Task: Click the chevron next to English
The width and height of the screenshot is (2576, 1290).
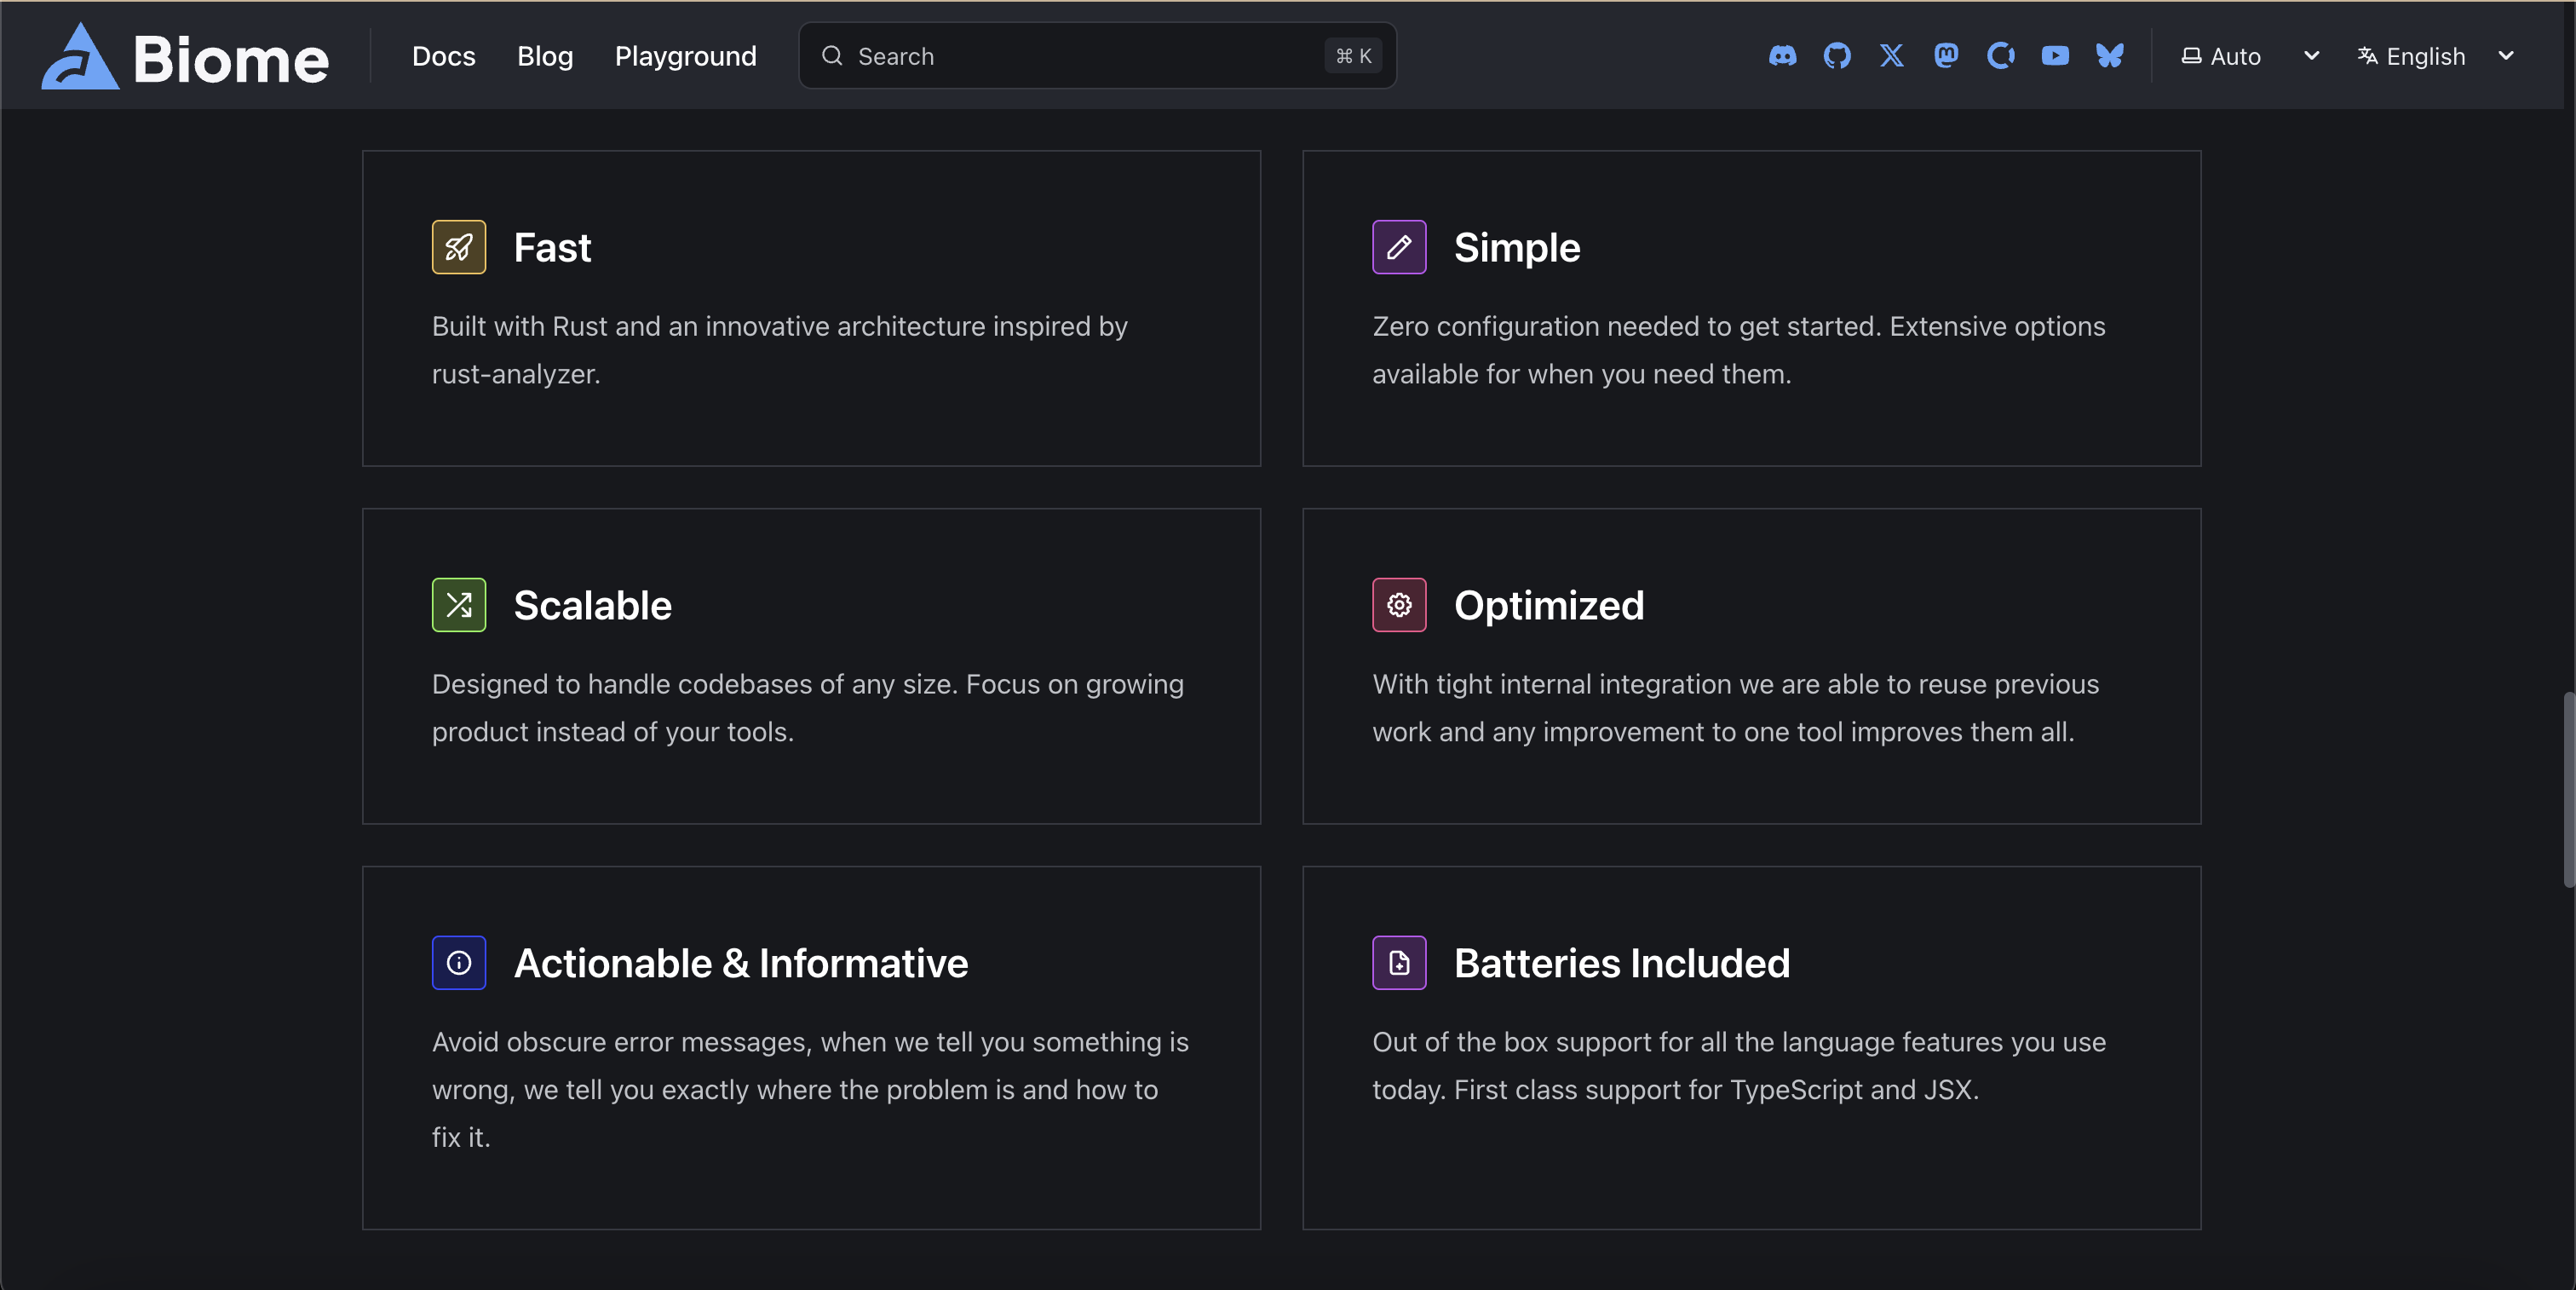Action: [x=2506, y=56]
